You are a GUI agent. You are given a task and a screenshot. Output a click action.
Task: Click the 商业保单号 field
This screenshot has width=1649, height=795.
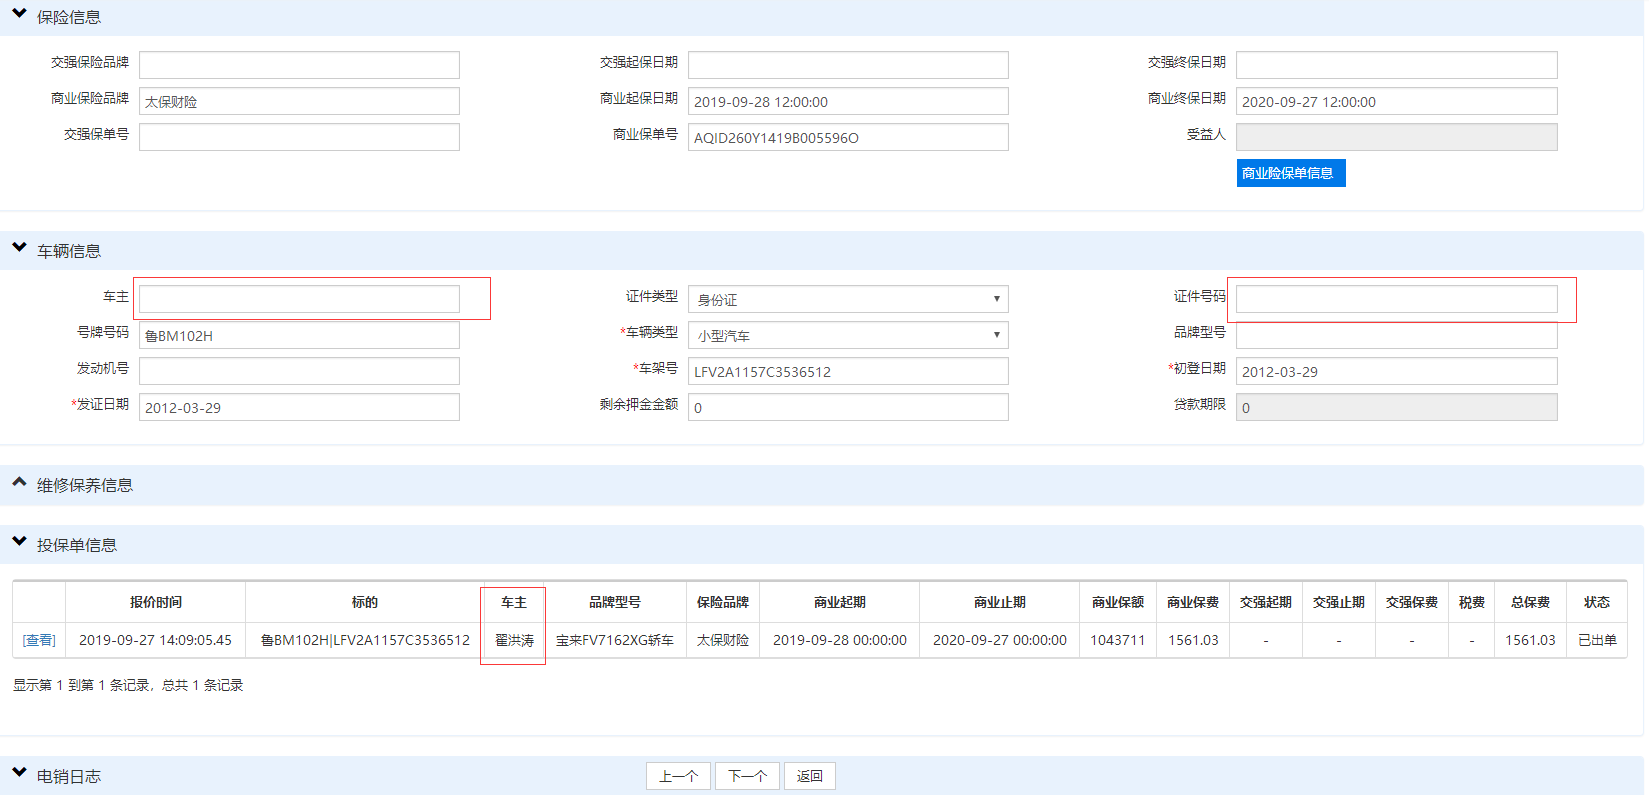point(848,137)
